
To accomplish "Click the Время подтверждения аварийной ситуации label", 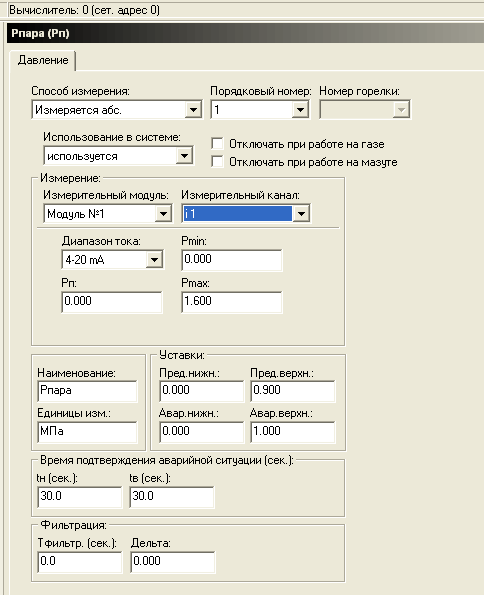I will (x=167, y=460).
